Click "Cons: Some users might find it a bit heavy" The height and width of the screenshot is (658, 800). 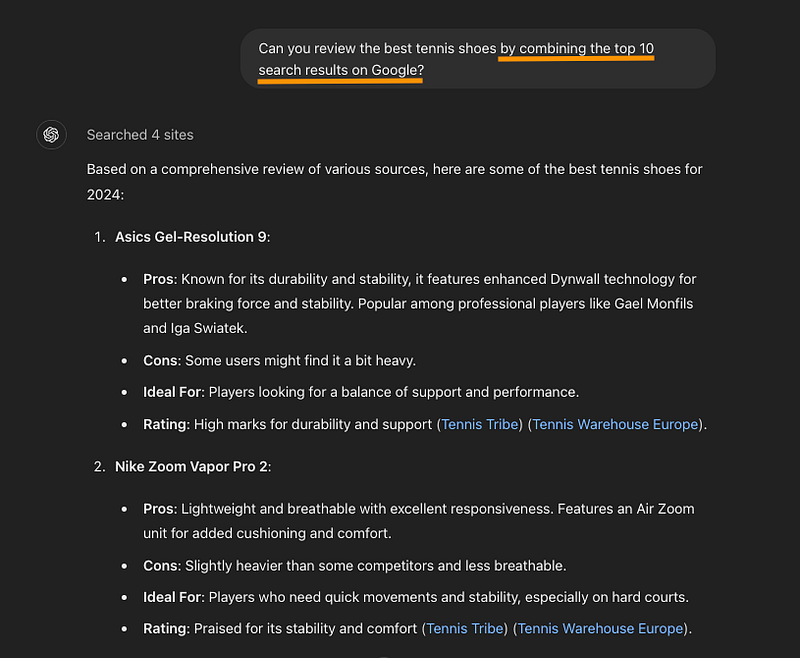coord(280,361)
